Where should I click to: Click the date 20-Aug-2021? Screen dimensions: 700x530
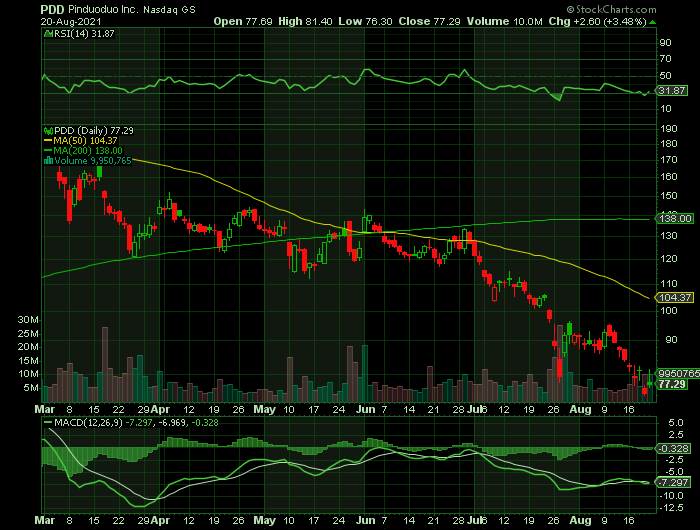pyautogui.click(x=71, y=21)
